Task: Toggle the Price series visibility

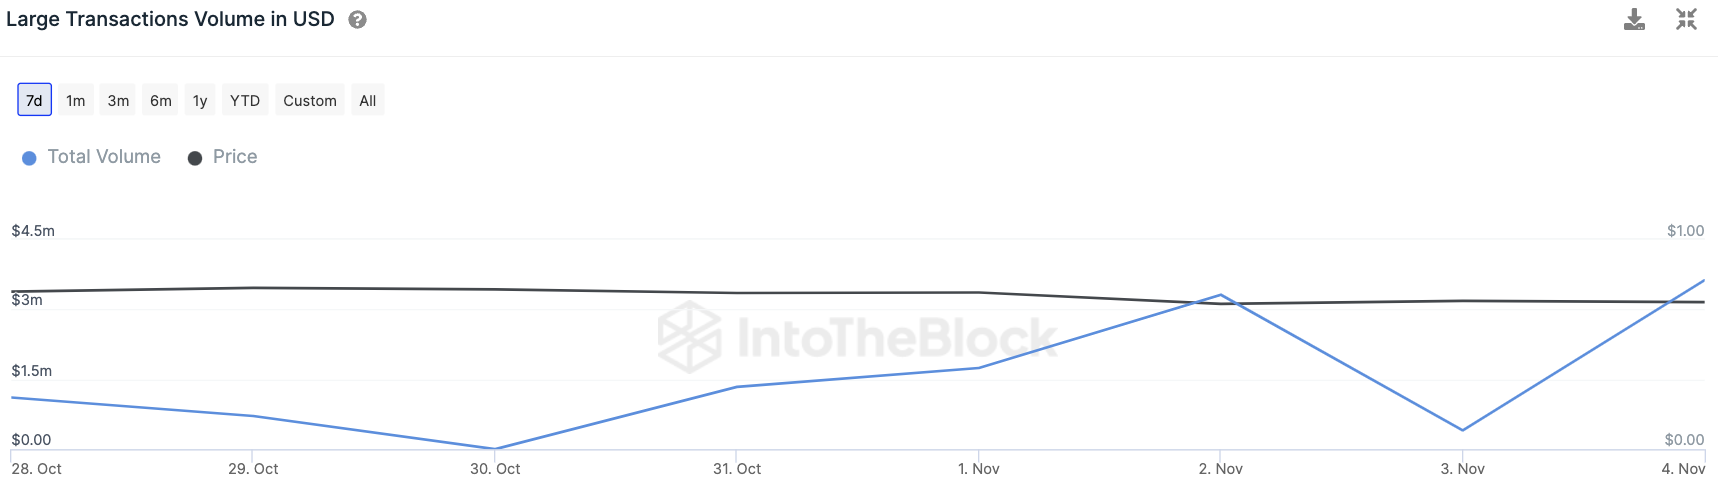Action: [235, 157]
